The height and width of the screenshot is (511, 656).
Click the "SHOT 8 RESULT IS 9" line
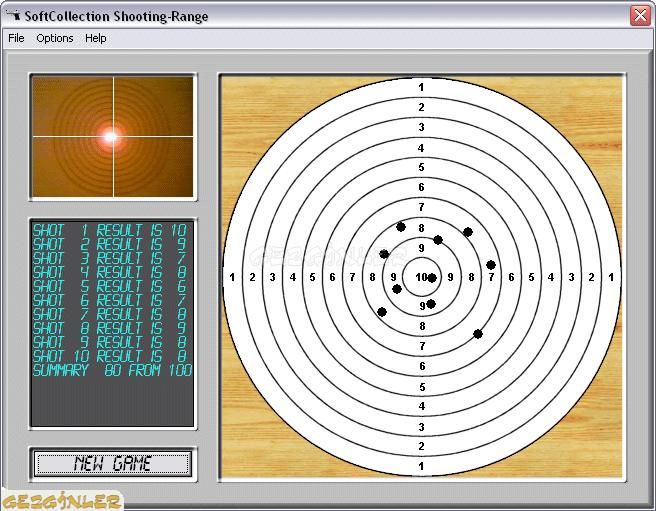[x=110, y=328]
